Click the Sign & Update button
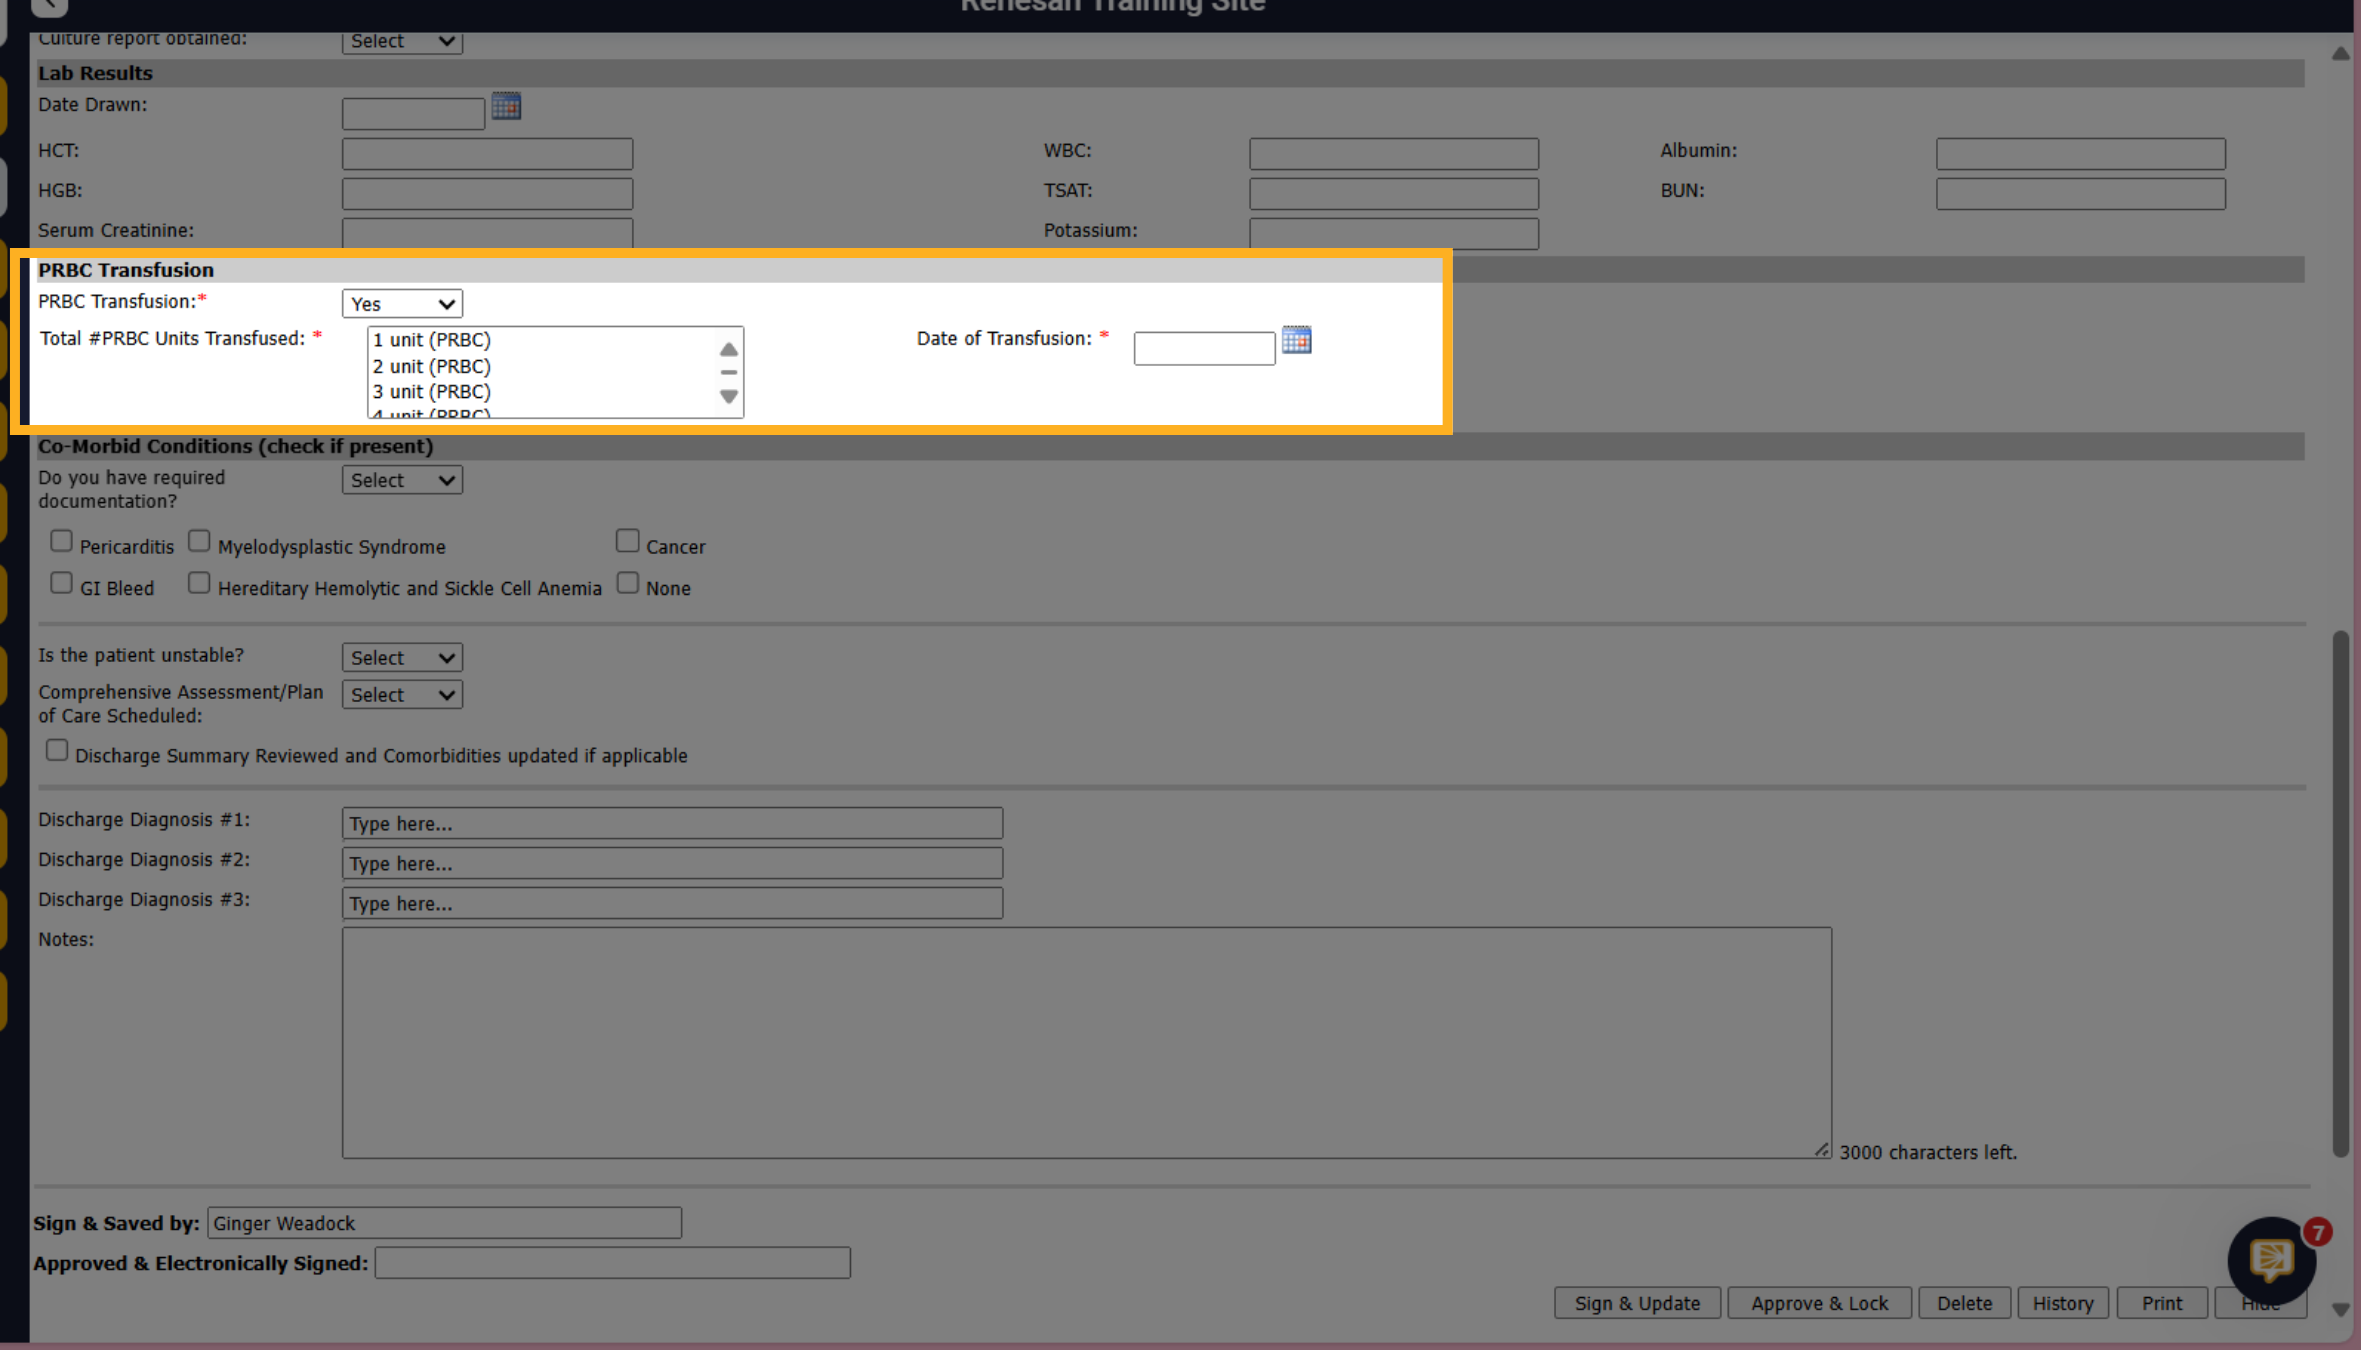The width and height of the screenshot is (2361, 1350). (1637, 1303)
